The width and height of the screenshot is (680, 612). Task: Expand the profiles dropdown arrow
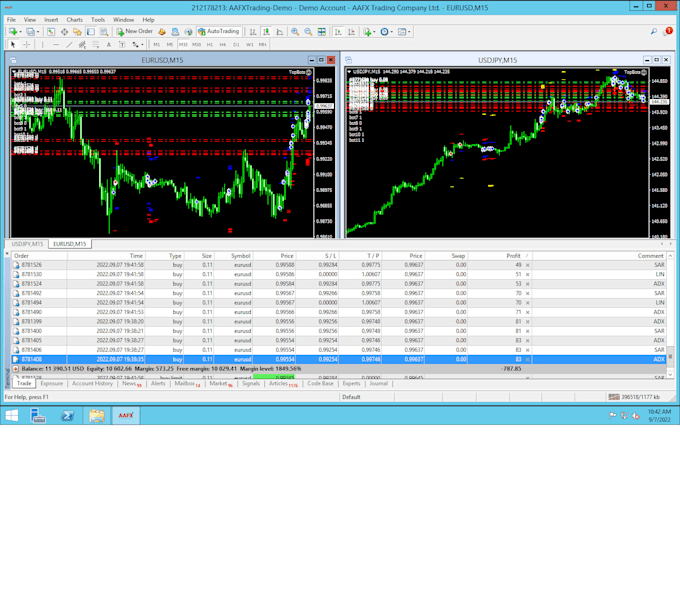coord(37,32)
